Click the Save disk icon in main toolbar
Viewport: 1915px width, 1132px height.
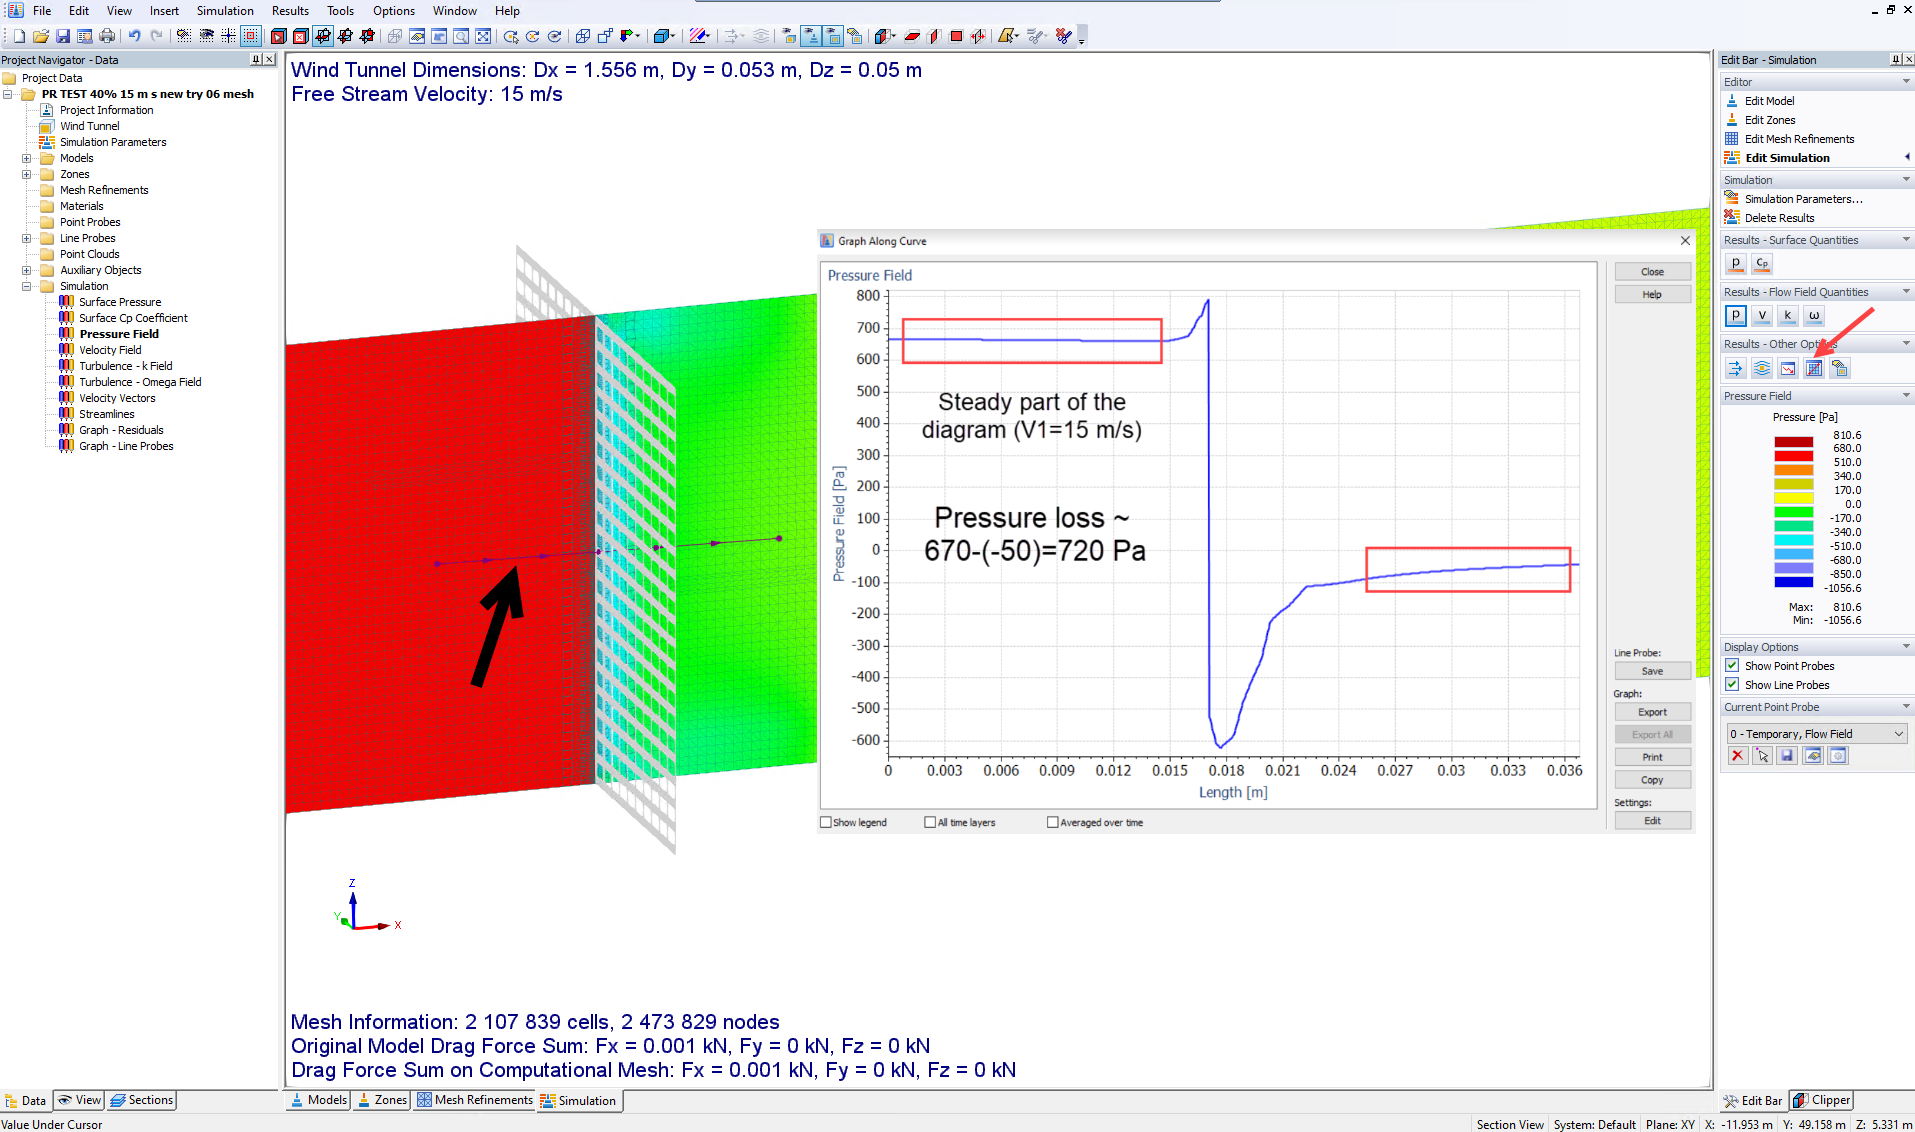pyautogui.click(x=63, y=36)
